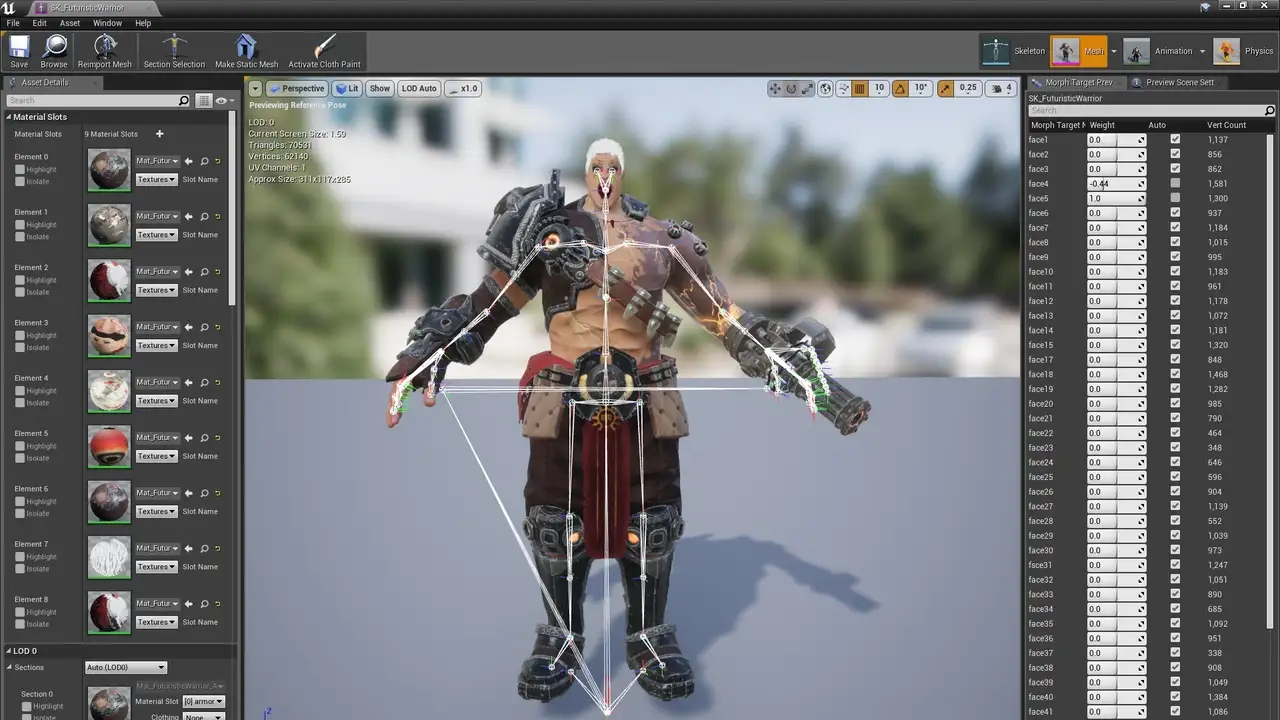The width and height of the screenshot is (1280, 720).
Task: Toggle Auto checkbox for face4 morph target
Action: [x=1175, y=184]
